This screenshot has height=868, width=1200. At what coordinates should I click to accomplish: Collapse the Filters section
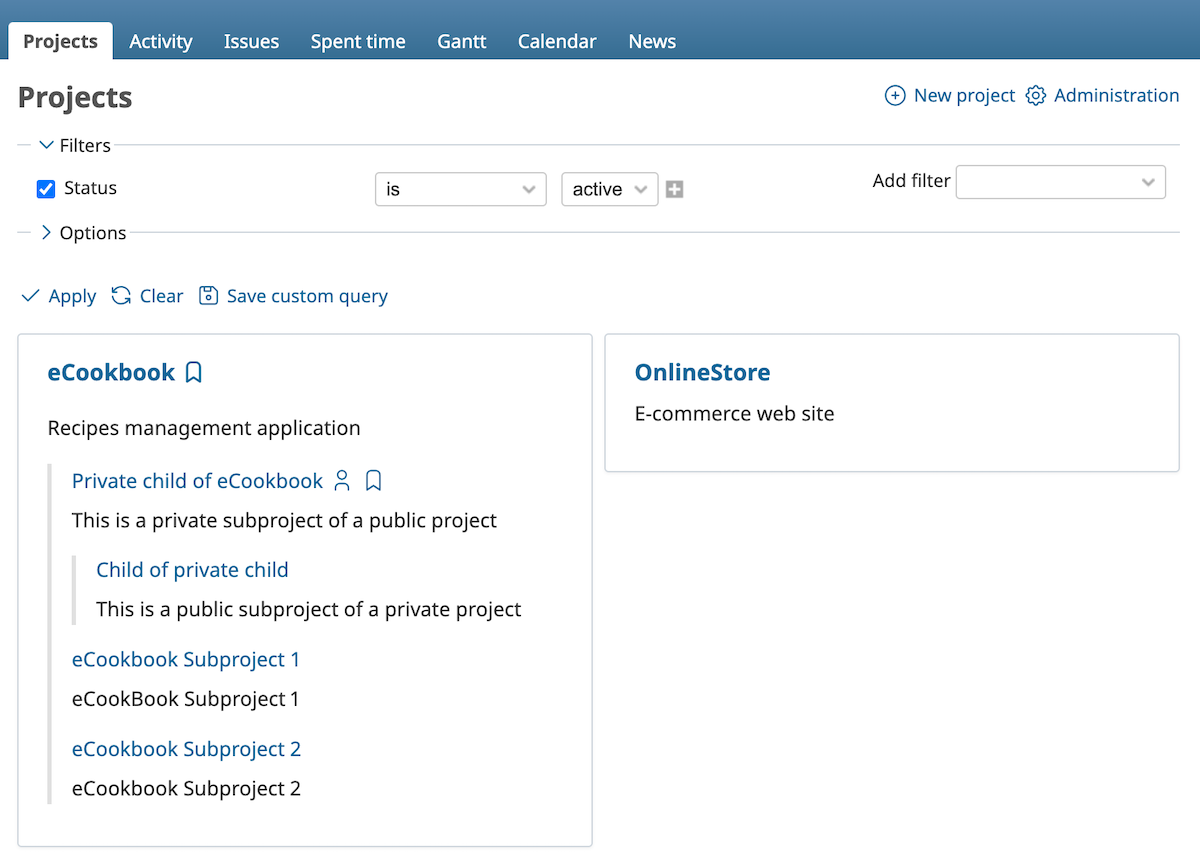[45, 145]
